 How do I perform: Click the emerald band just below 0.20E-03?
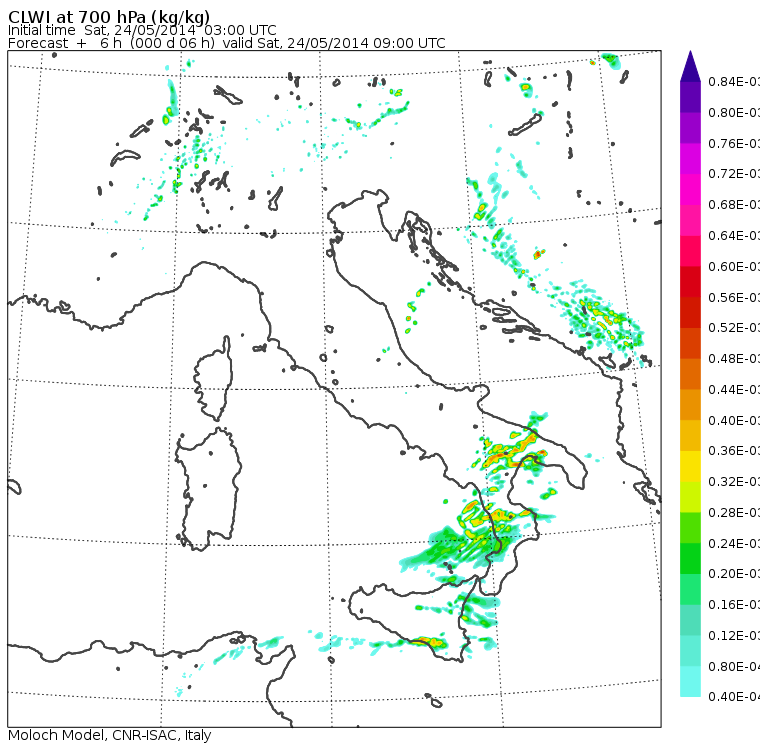point(690,590)
